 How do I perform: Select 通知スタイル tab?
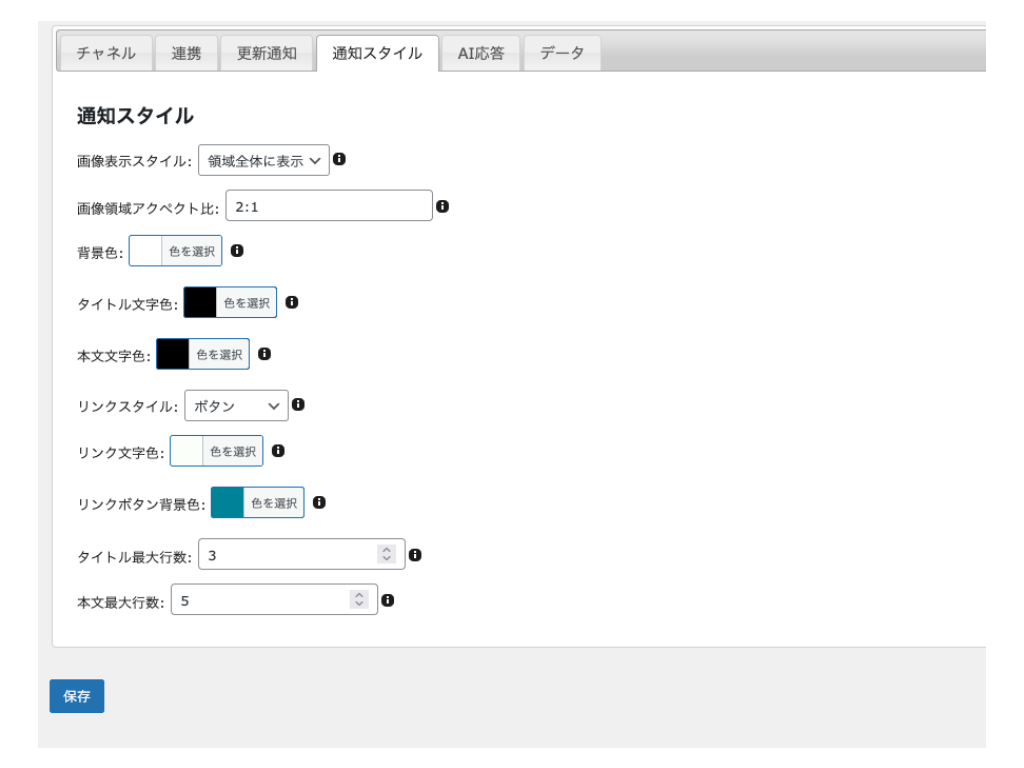pyautogui.click(x=377, y=54)
